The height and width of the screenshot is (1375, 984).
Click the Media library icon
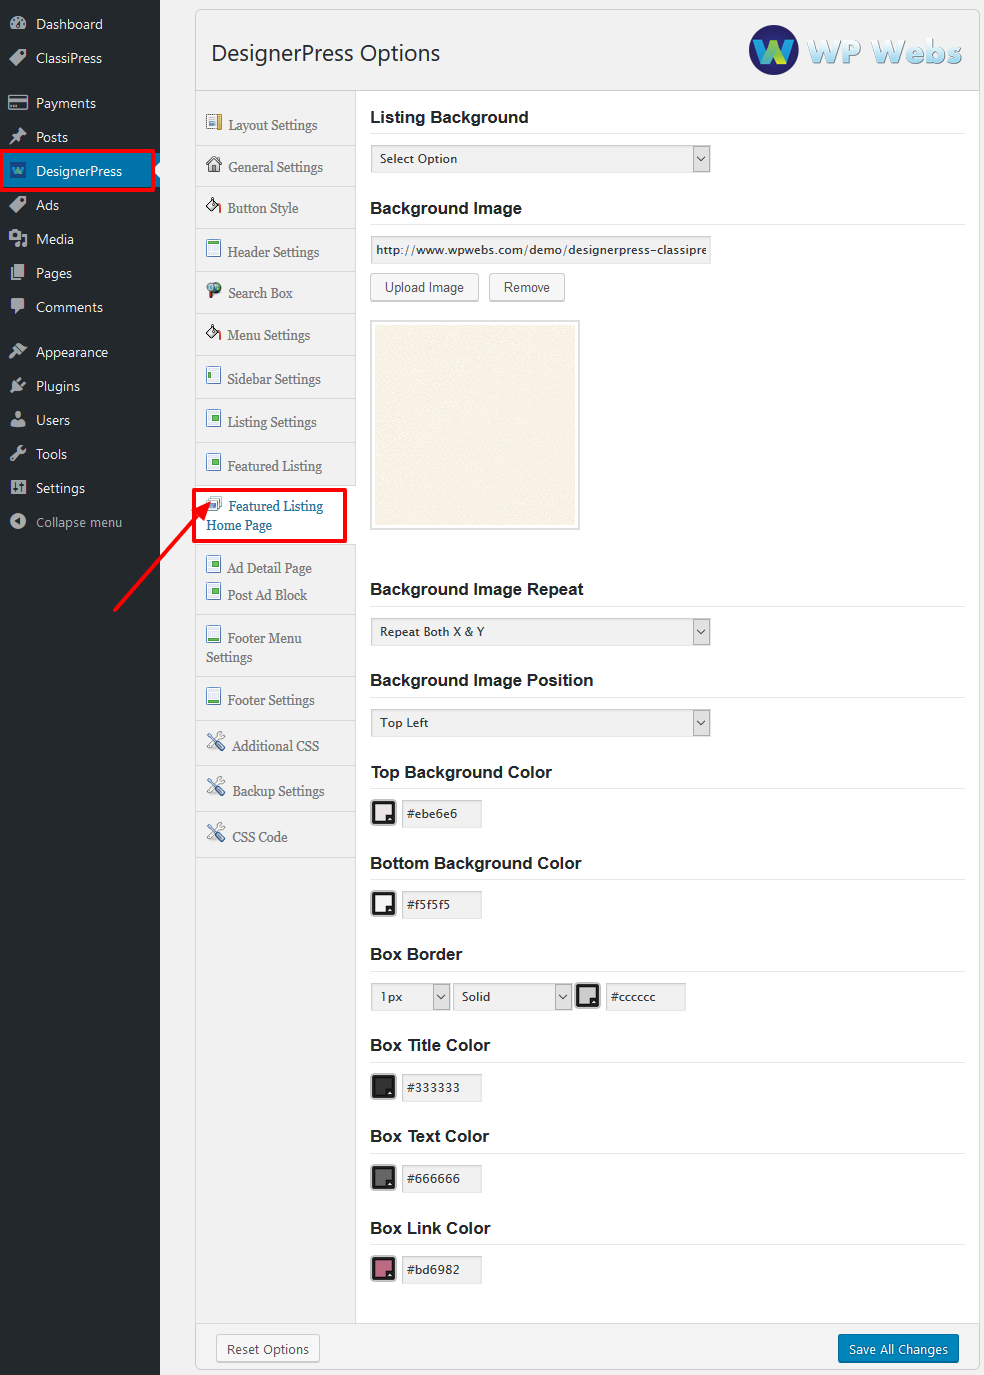click(x=18, y=238)
